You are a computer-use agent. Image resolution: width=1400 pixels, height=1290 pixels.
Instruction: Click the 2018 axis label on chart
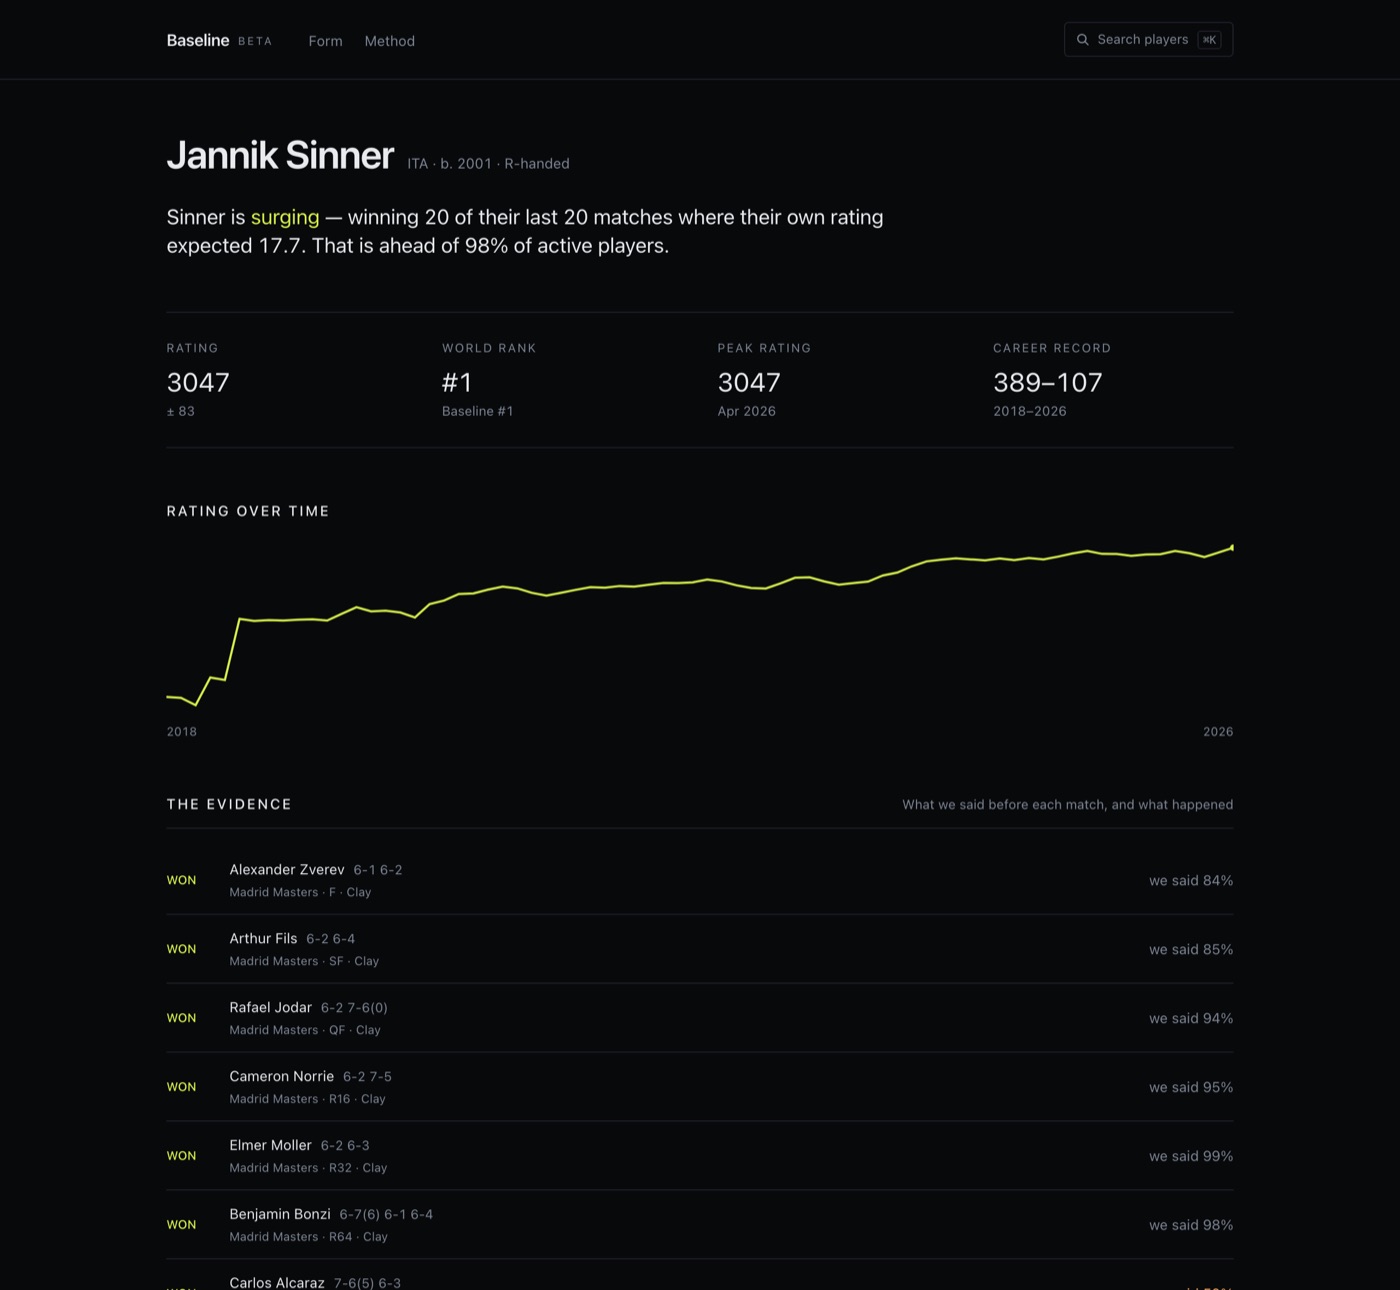pos(182,732)
